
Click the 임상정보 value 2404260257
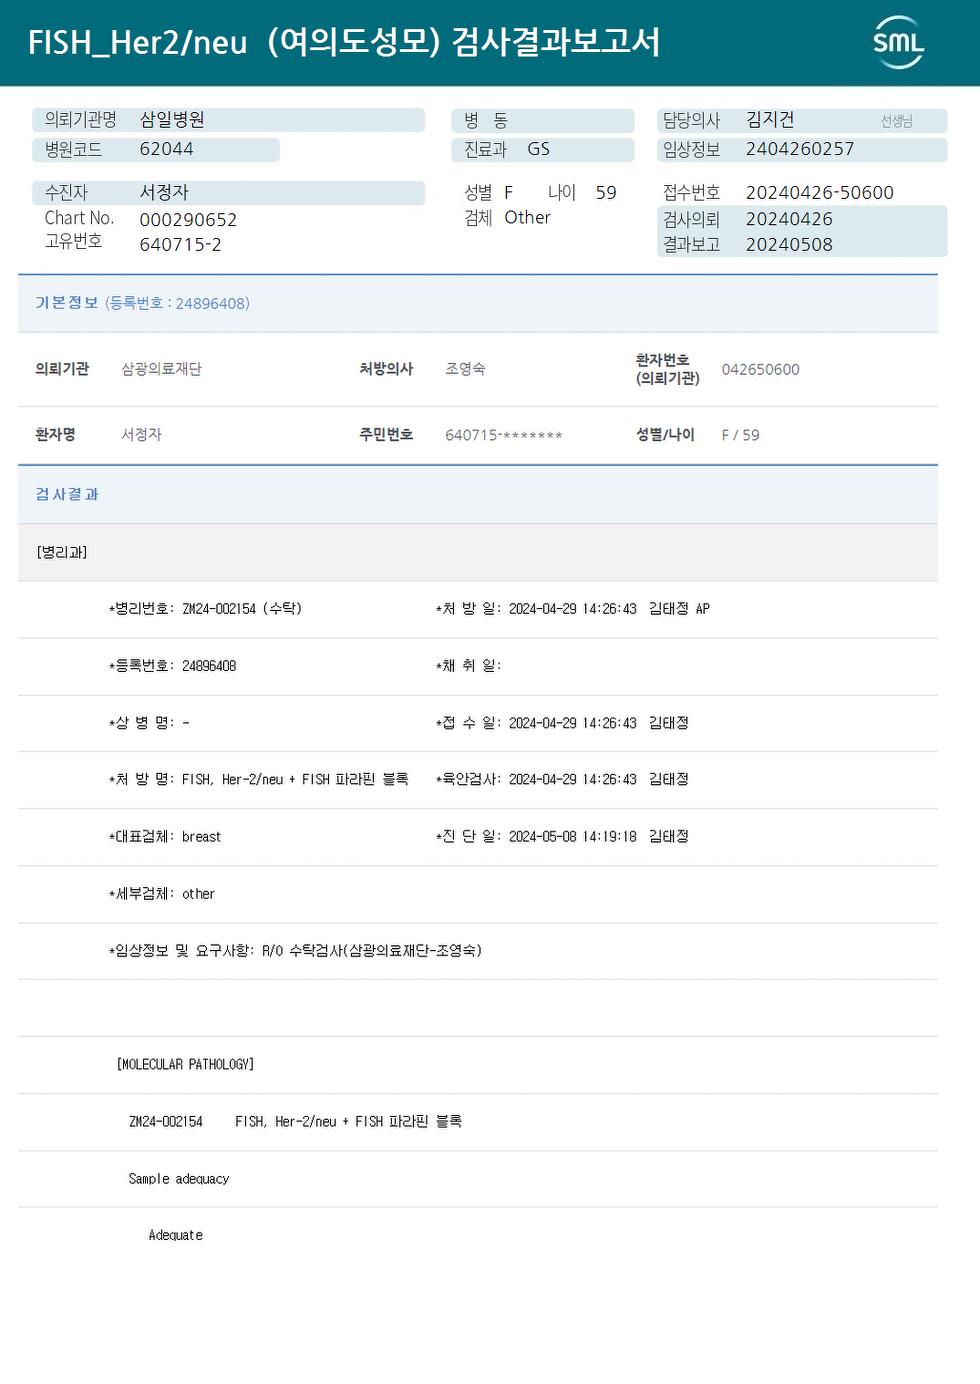802,150
